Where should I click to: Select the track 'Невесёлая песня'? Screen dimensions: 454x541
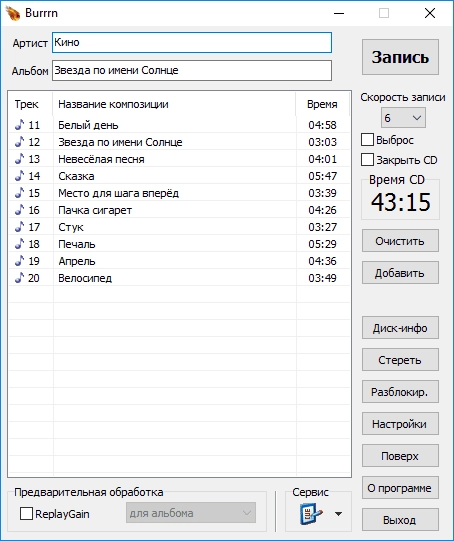[101, 159]
